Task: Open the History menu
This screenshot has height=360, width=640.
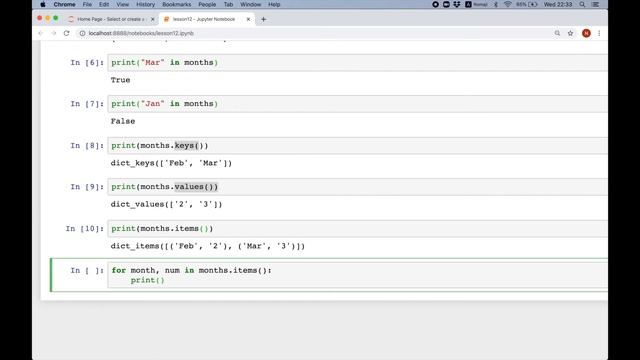Action: click(145, 4)
